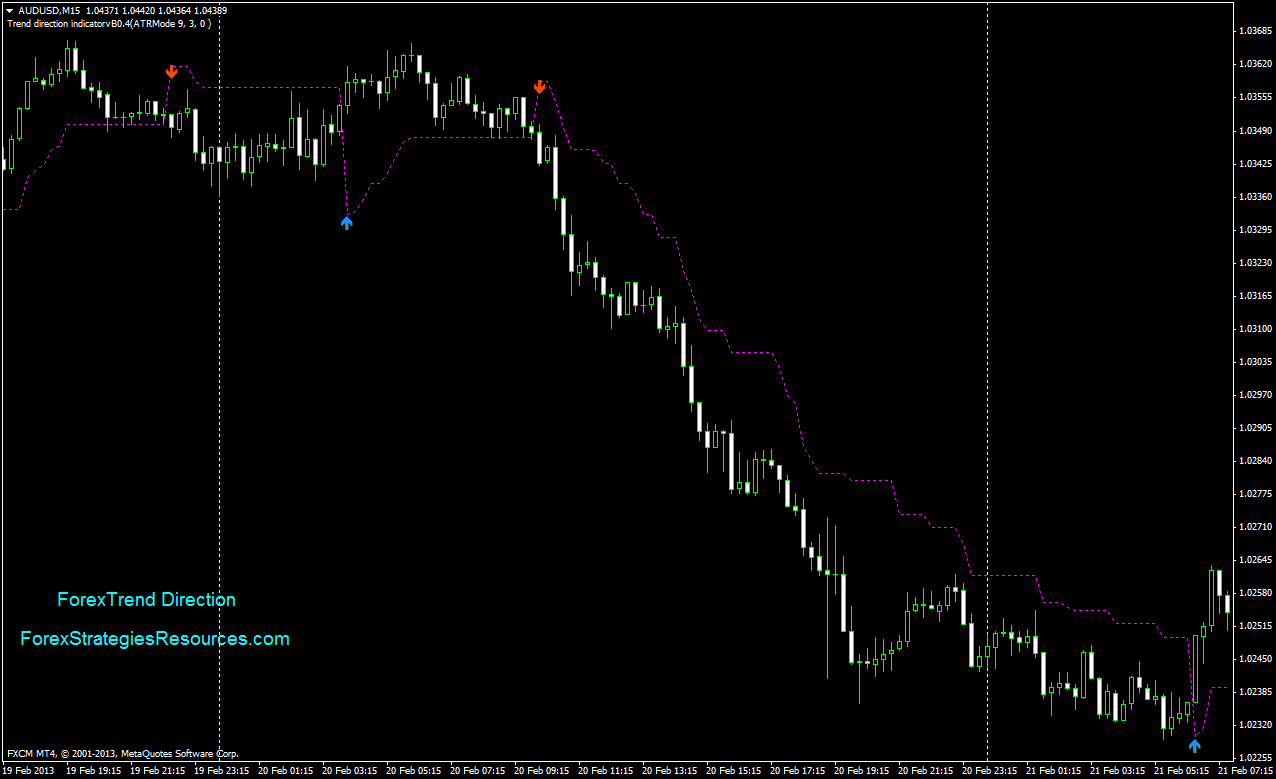
Task: Select the red down arrow near 20 Feb 09:15
Action: click(x=539, y=87)
